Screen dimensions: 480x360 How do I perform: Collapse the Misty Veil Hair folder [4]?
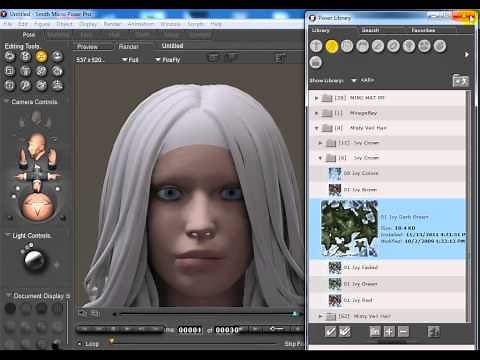(x=316, y=128)
